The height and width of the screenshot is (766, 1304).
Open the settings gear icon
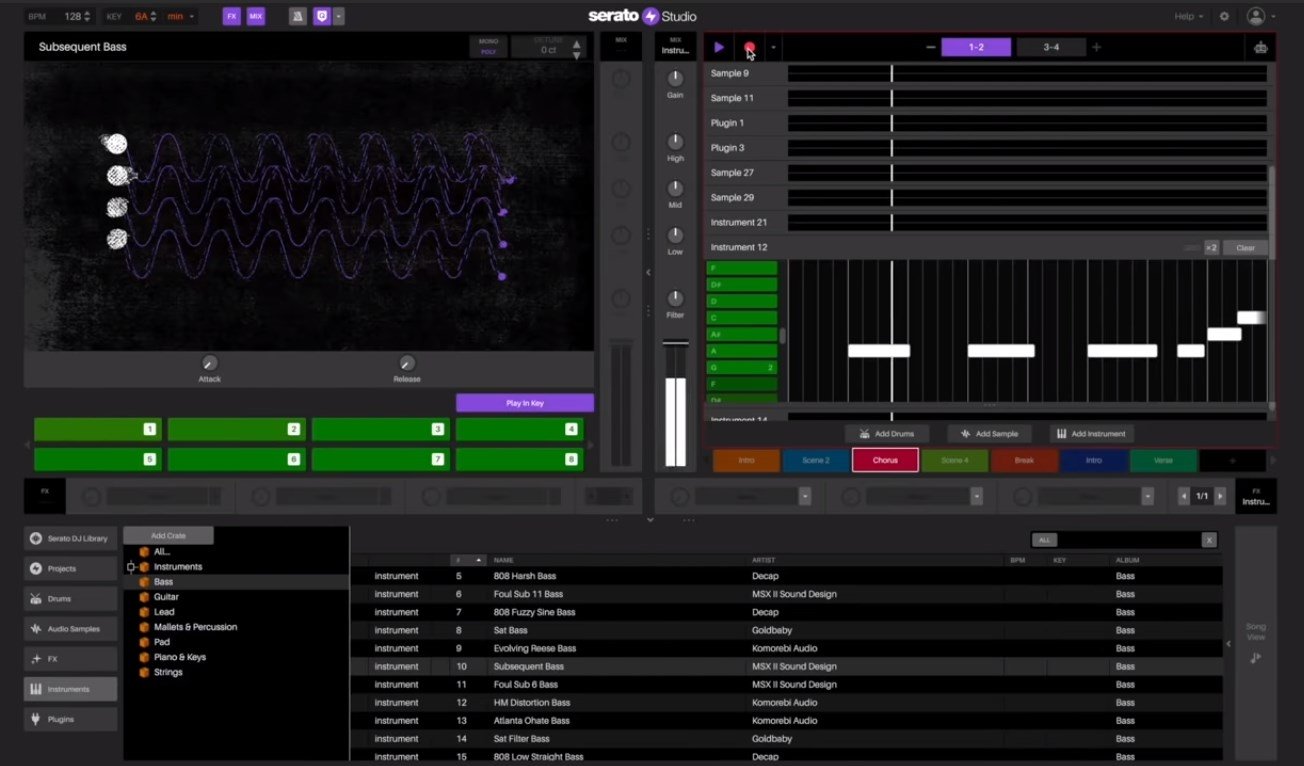[x=1224, y=17]
